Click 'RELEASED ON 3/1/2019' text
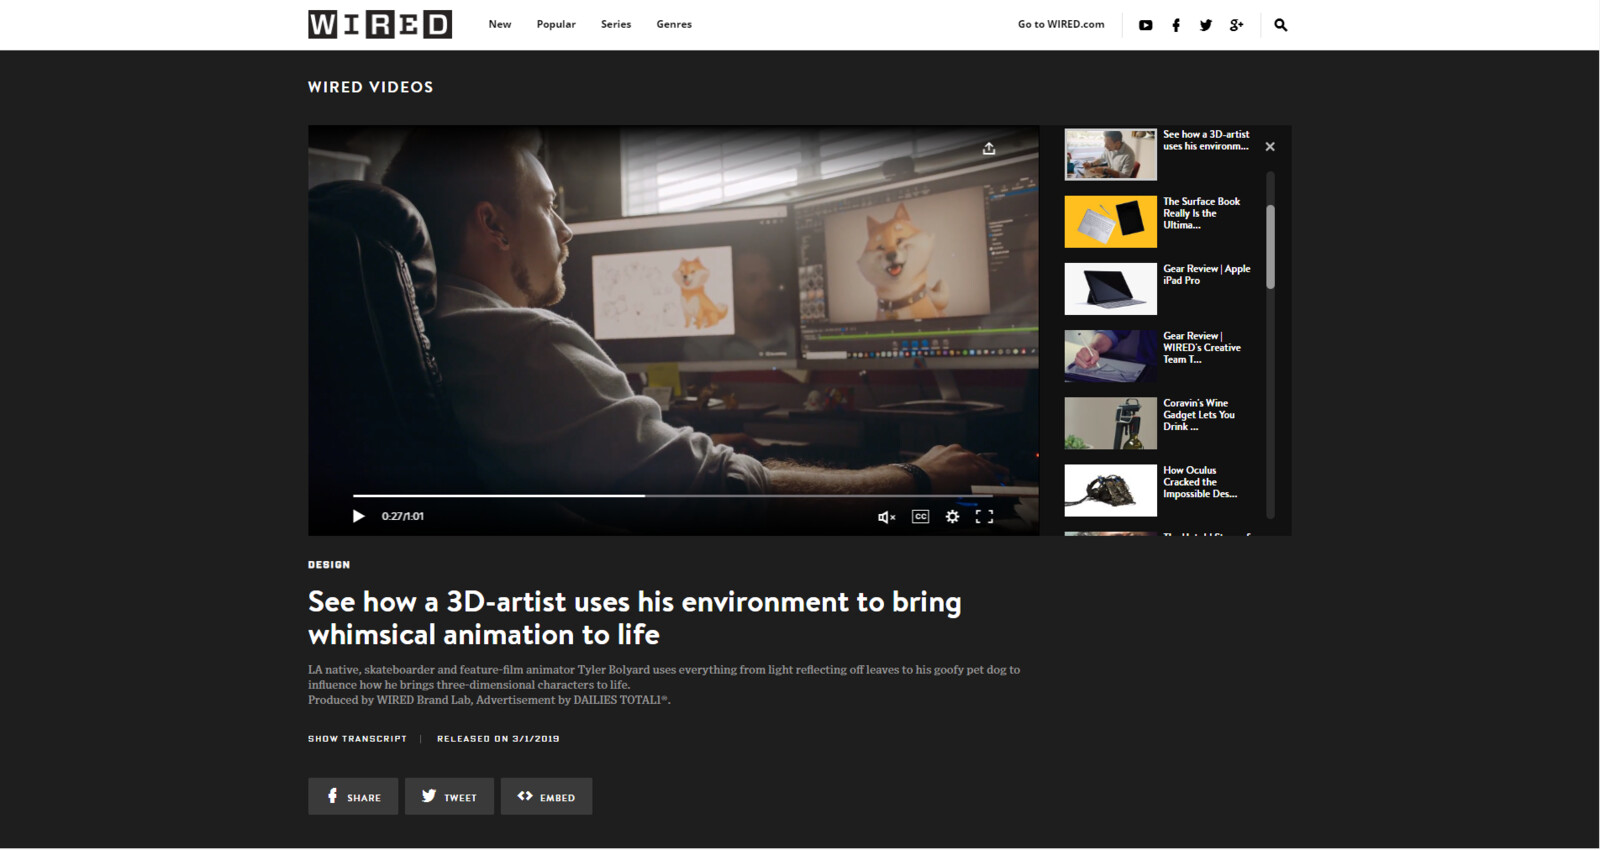 point(498,739)
